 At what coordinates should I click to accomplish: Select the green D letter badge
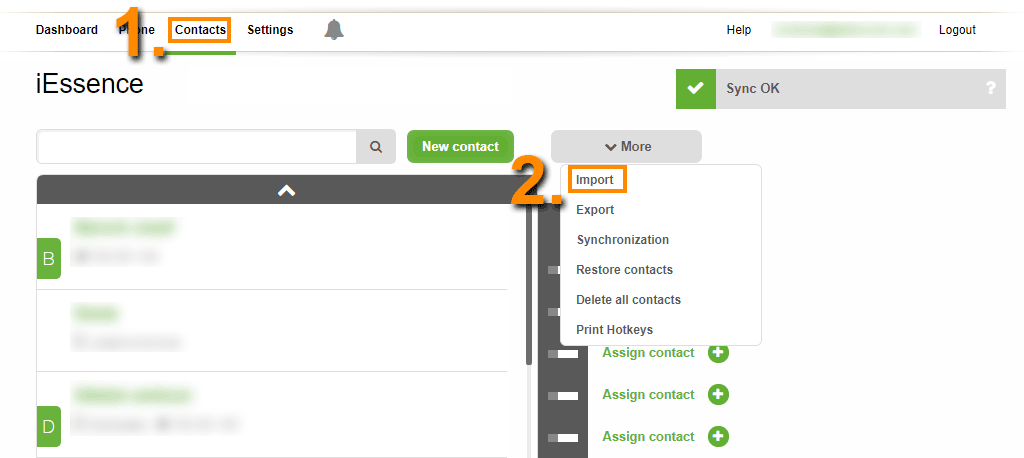tap(48, 426)
